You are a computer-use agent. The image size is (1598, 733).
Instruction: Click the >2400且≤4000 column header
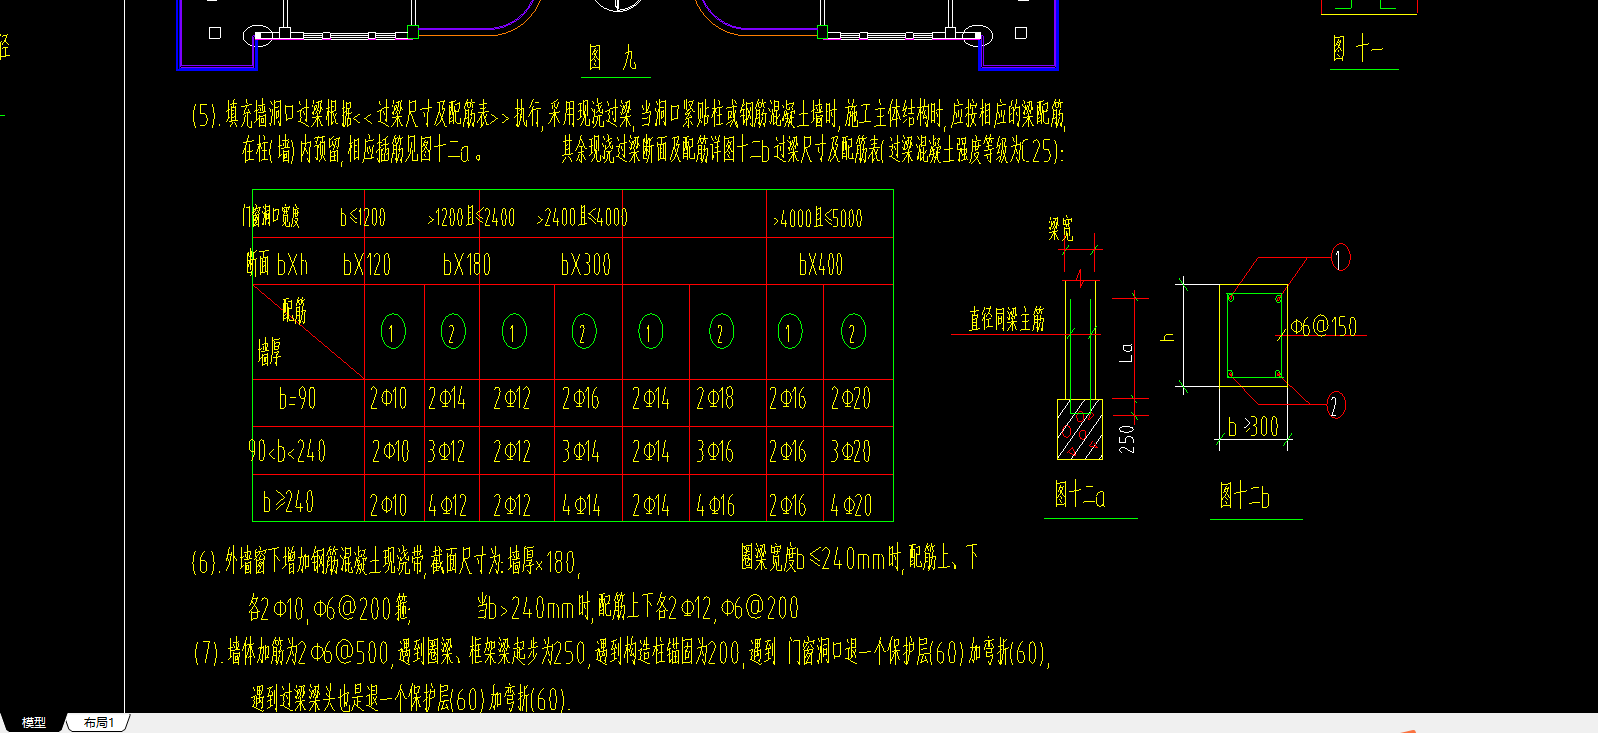[x=582, y=217]
